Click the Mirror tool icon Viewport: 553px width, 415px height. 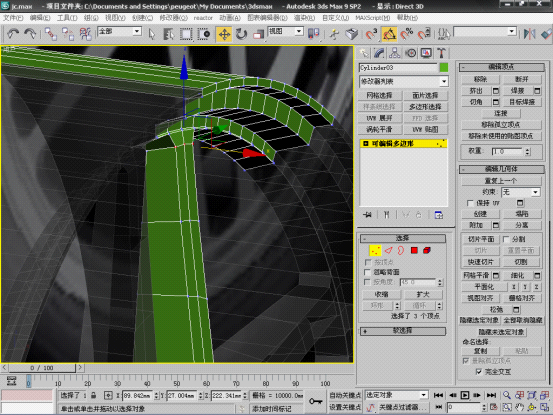(x=529, y=34)
